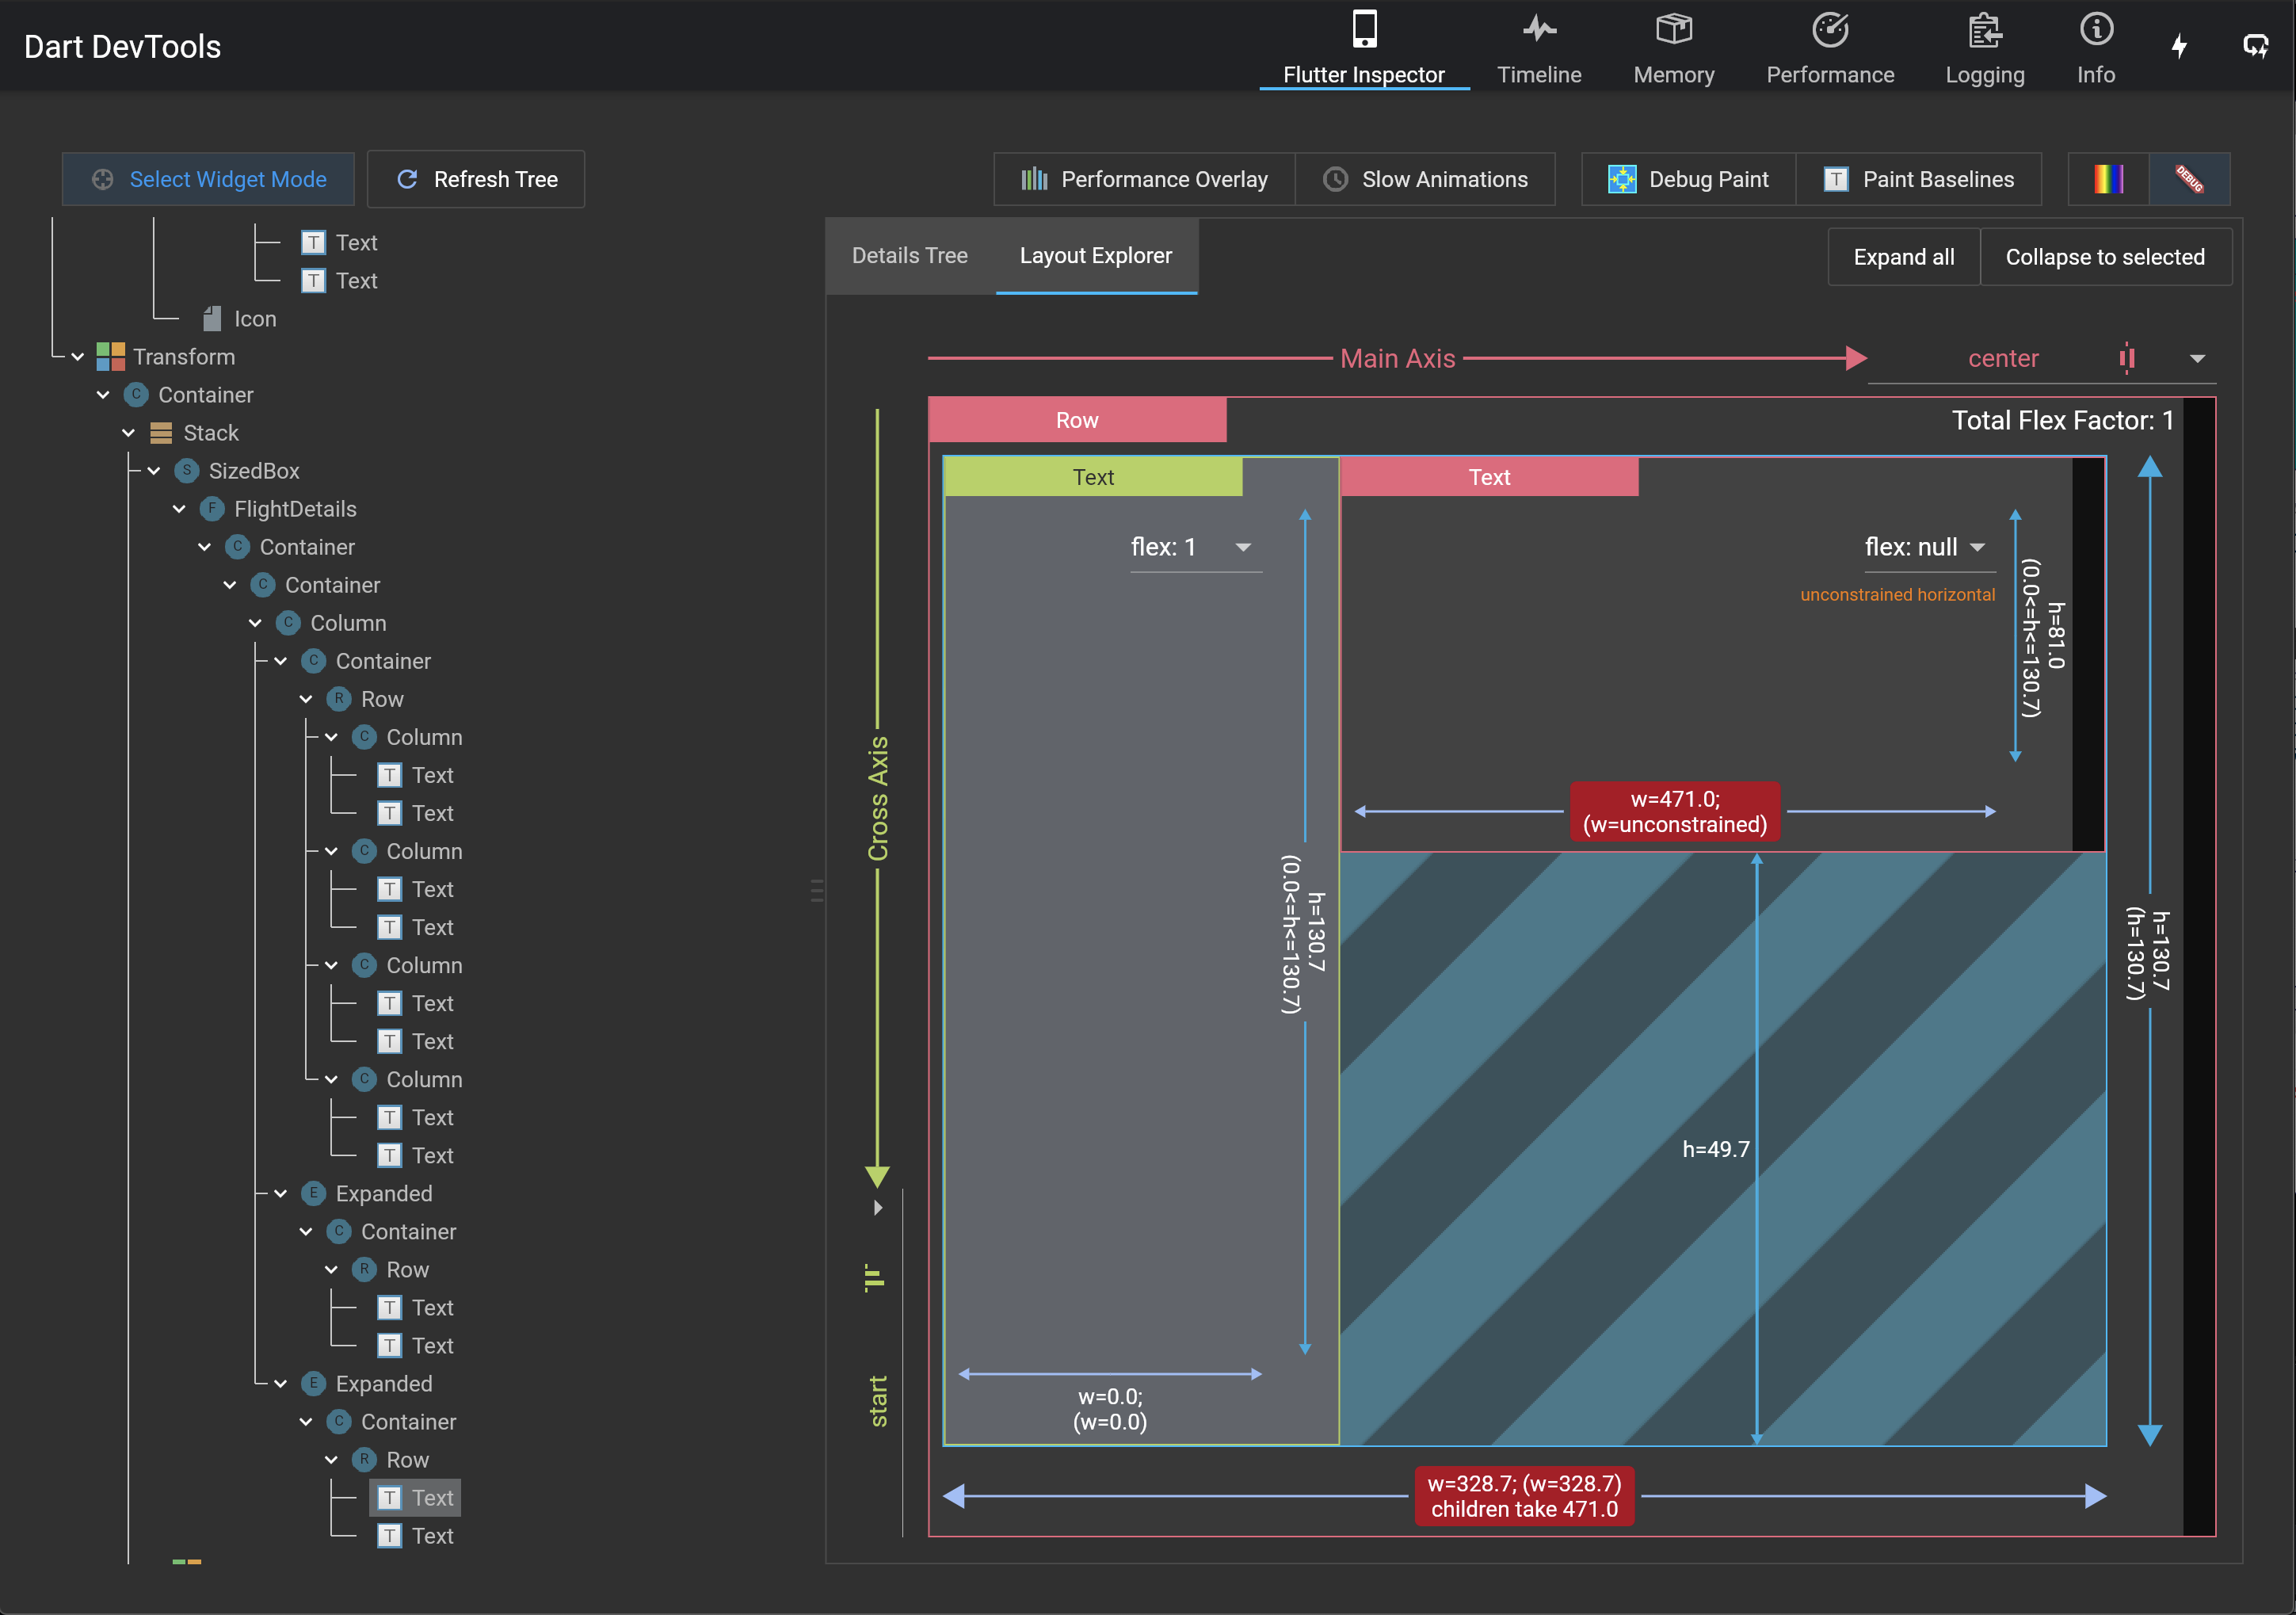Image resolution: width=2296 pixels, height=1615 pixels.
Task: Open the Info page
Action: [x=2095, y=46]
